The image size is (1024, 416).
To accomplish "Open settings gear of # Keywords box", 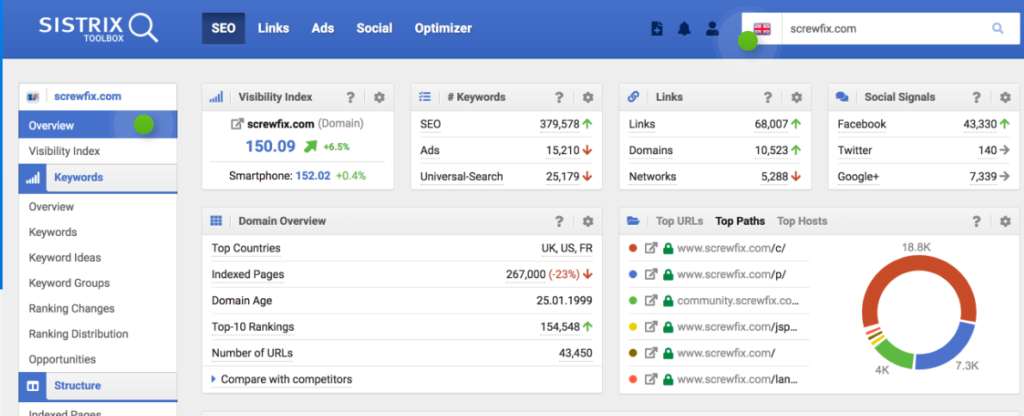I will pos(588,97).
